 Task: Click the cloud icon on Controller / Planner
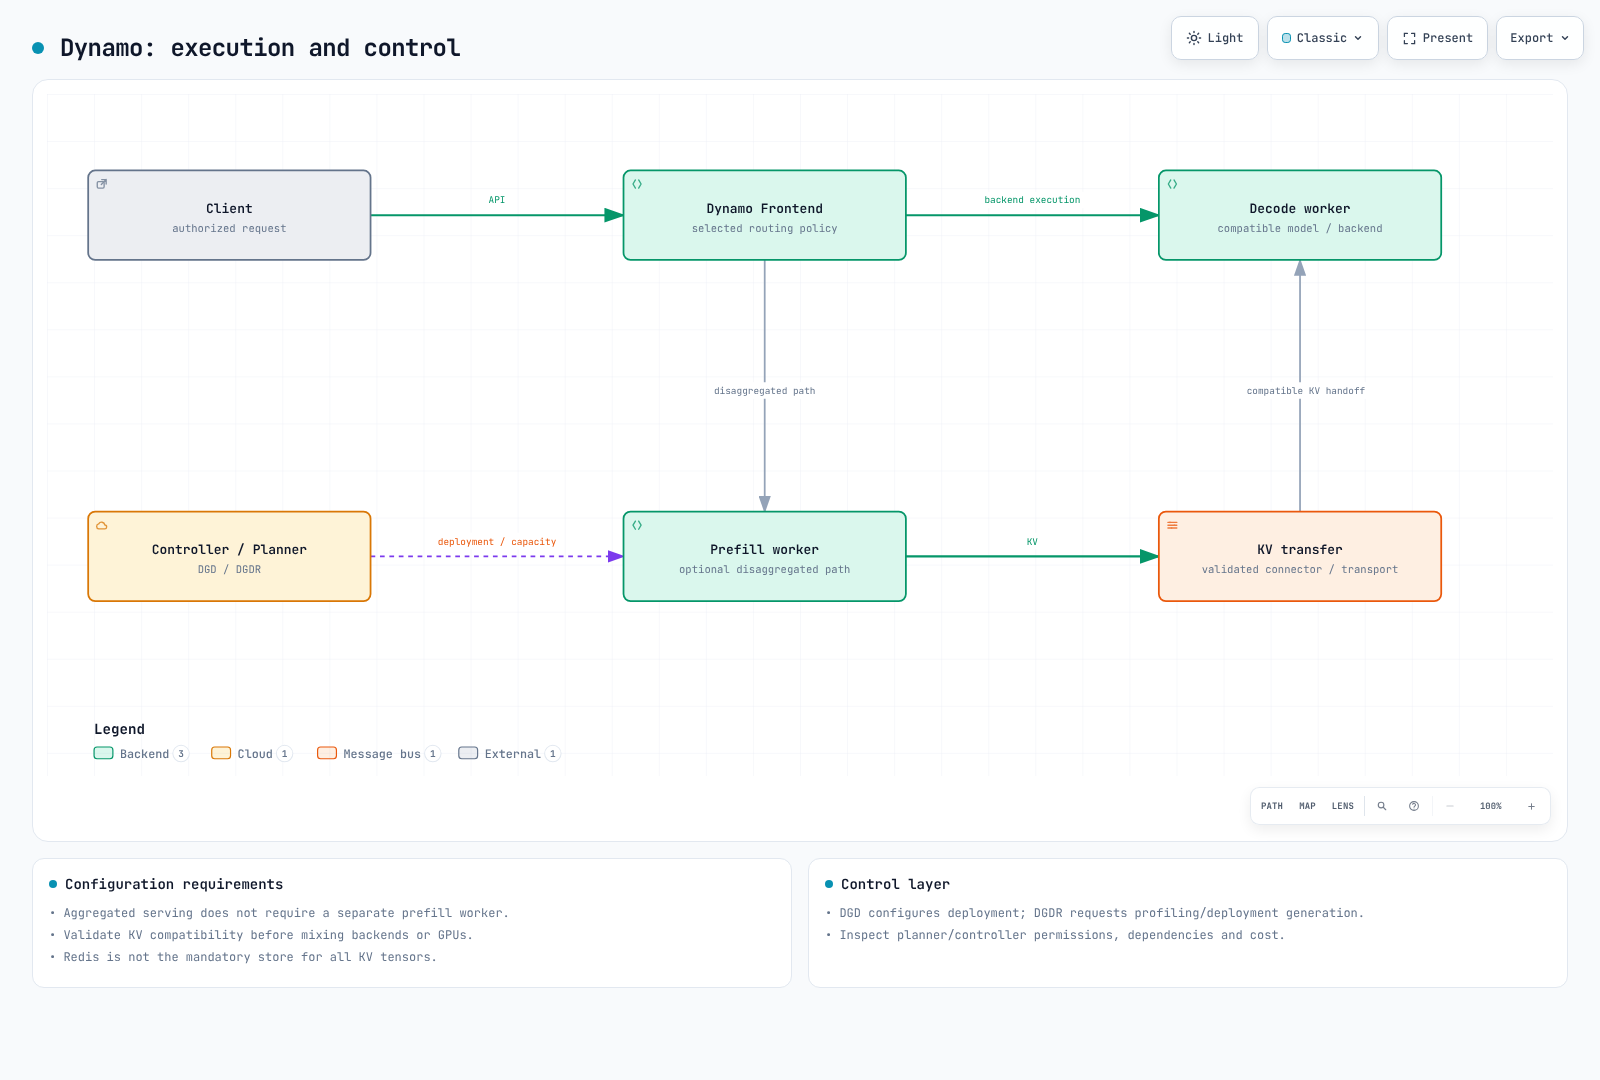(102, 525)
